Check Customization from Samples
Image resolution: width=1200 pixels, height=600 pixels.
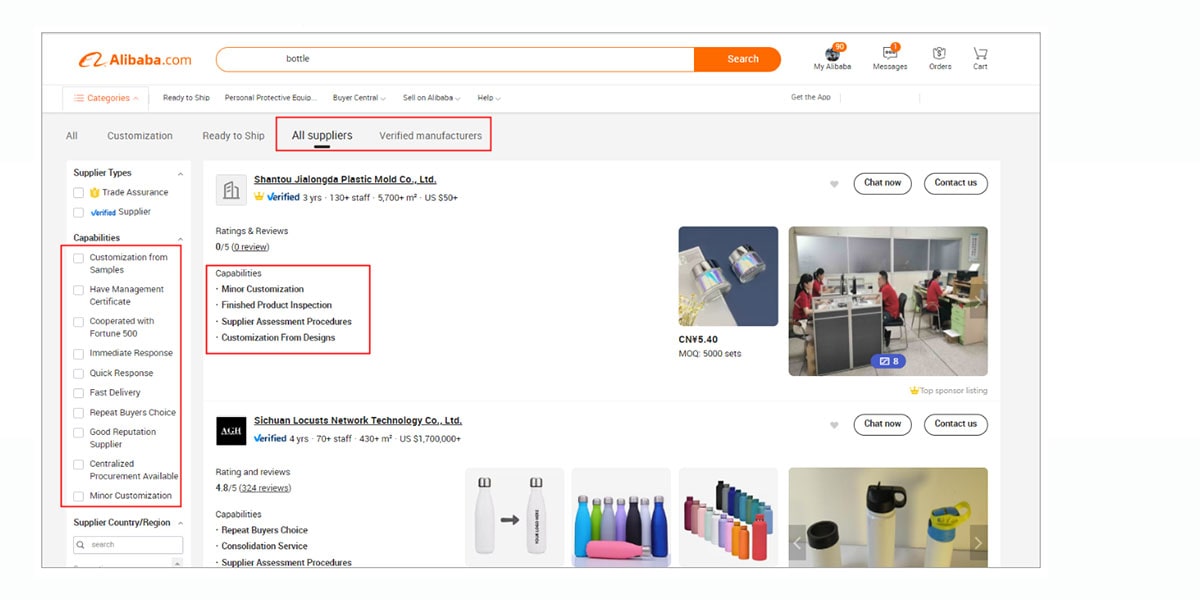79,258
